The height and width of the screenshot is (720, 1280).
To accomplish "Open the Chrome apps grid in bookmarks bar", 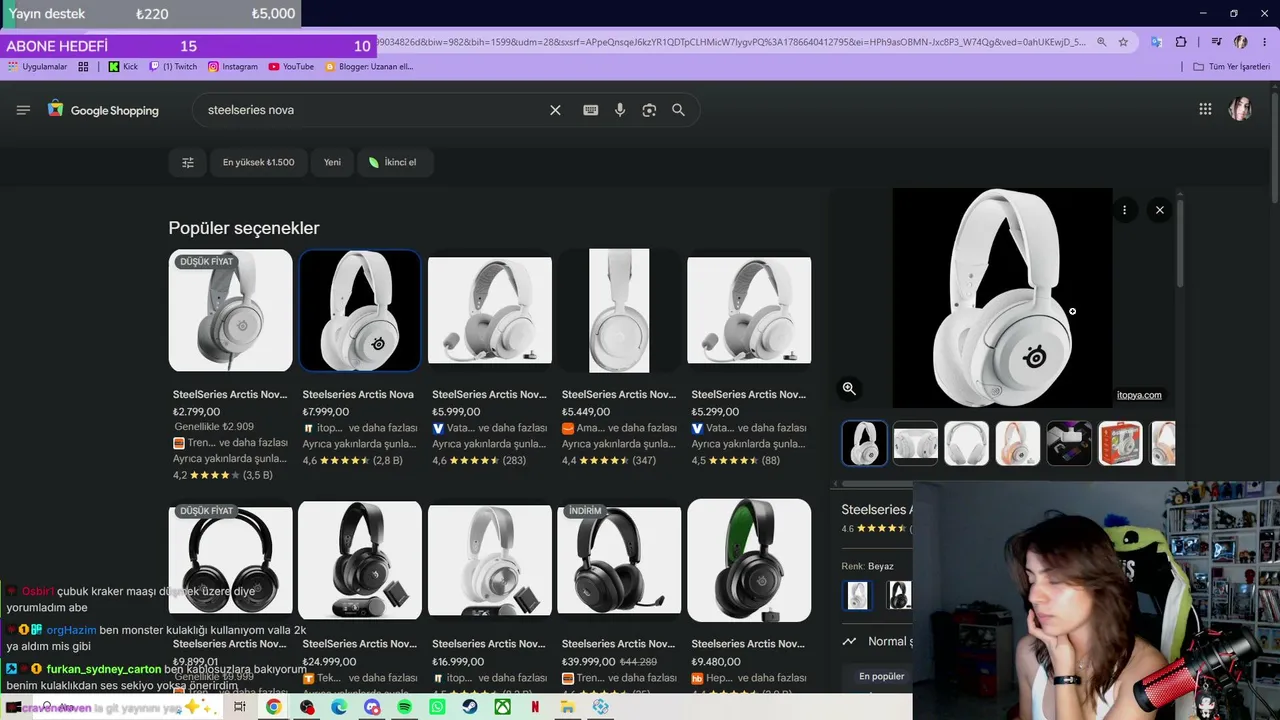I will click(x=83, y=67).
